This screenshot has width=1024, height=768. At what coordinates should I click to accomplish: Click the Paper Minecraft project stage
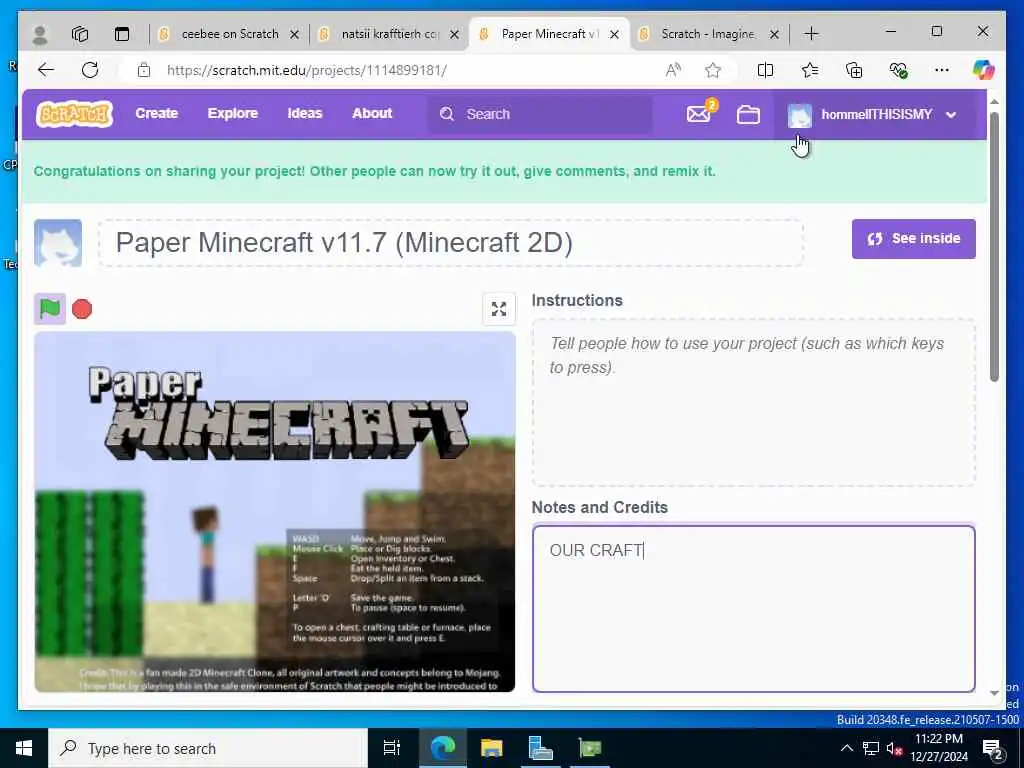[275, 511]
